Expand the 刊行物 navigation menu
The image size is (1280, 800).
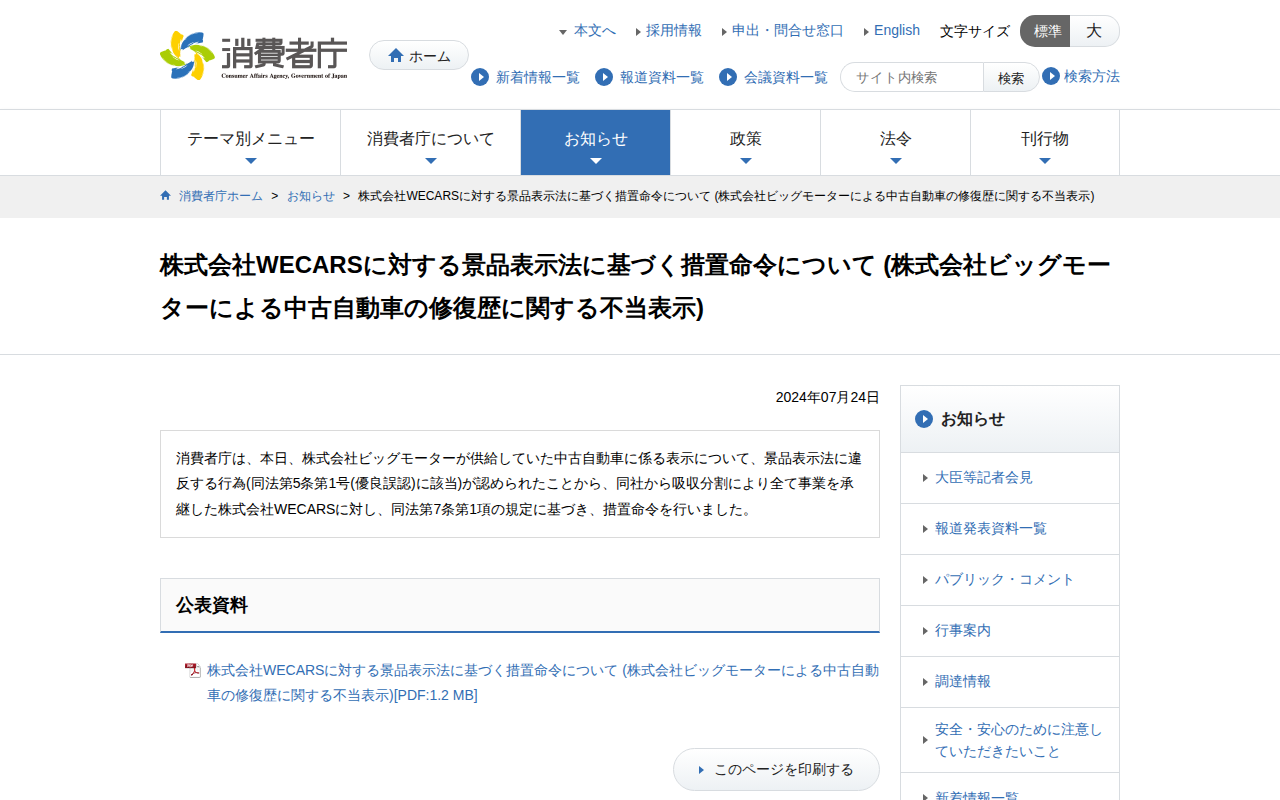pos(1045,143)
